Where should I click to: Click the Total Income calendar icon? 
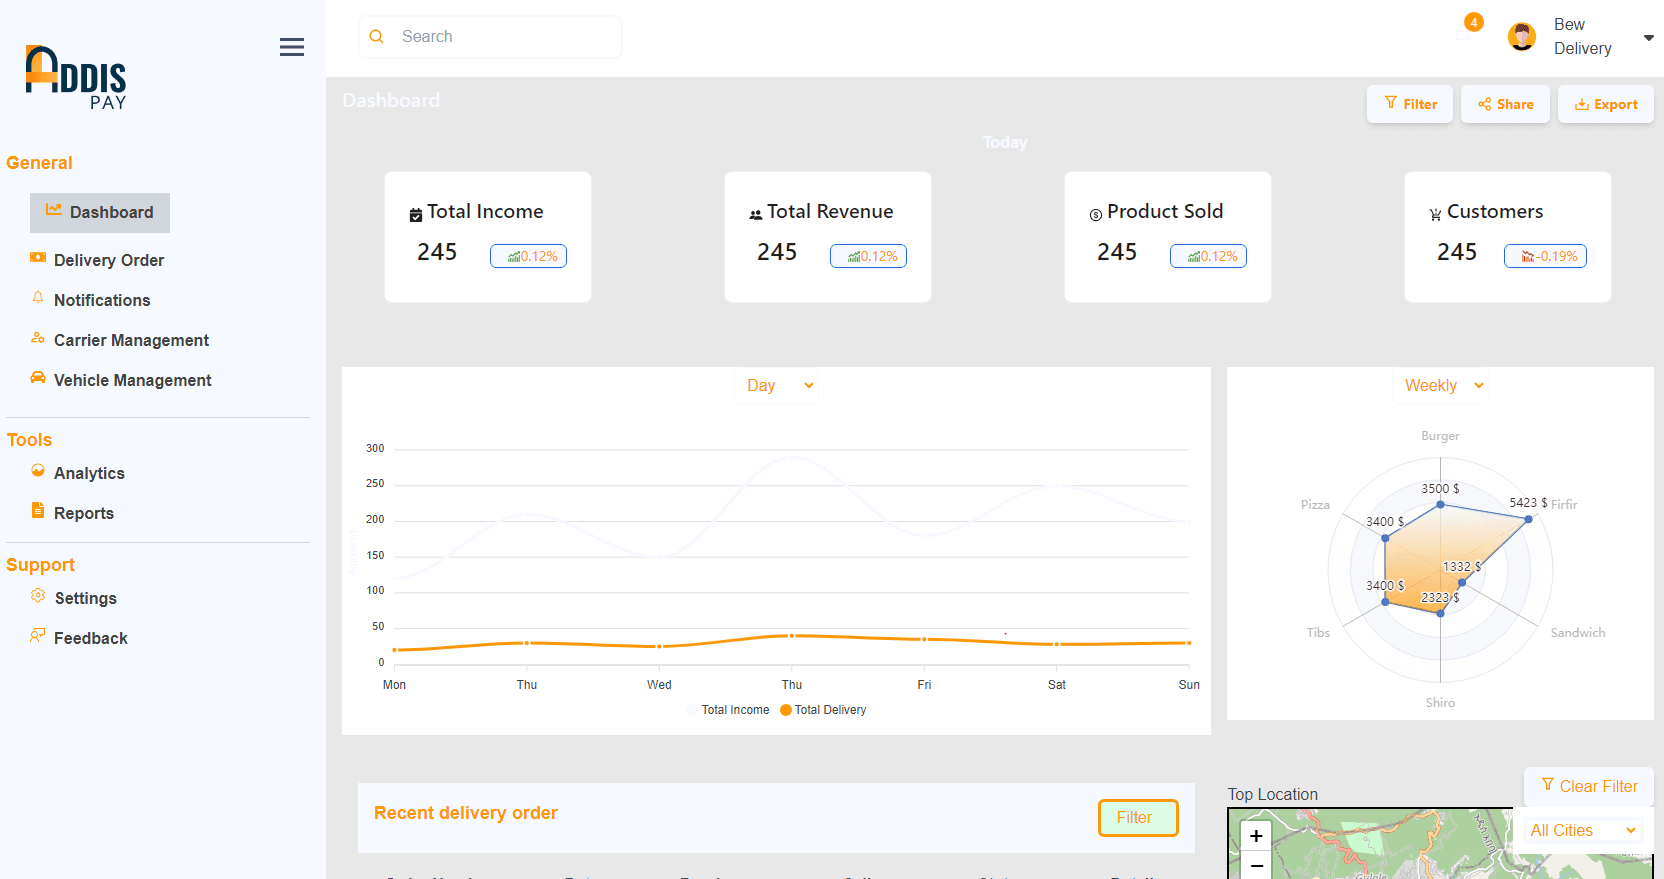click(x=416, y=215)
